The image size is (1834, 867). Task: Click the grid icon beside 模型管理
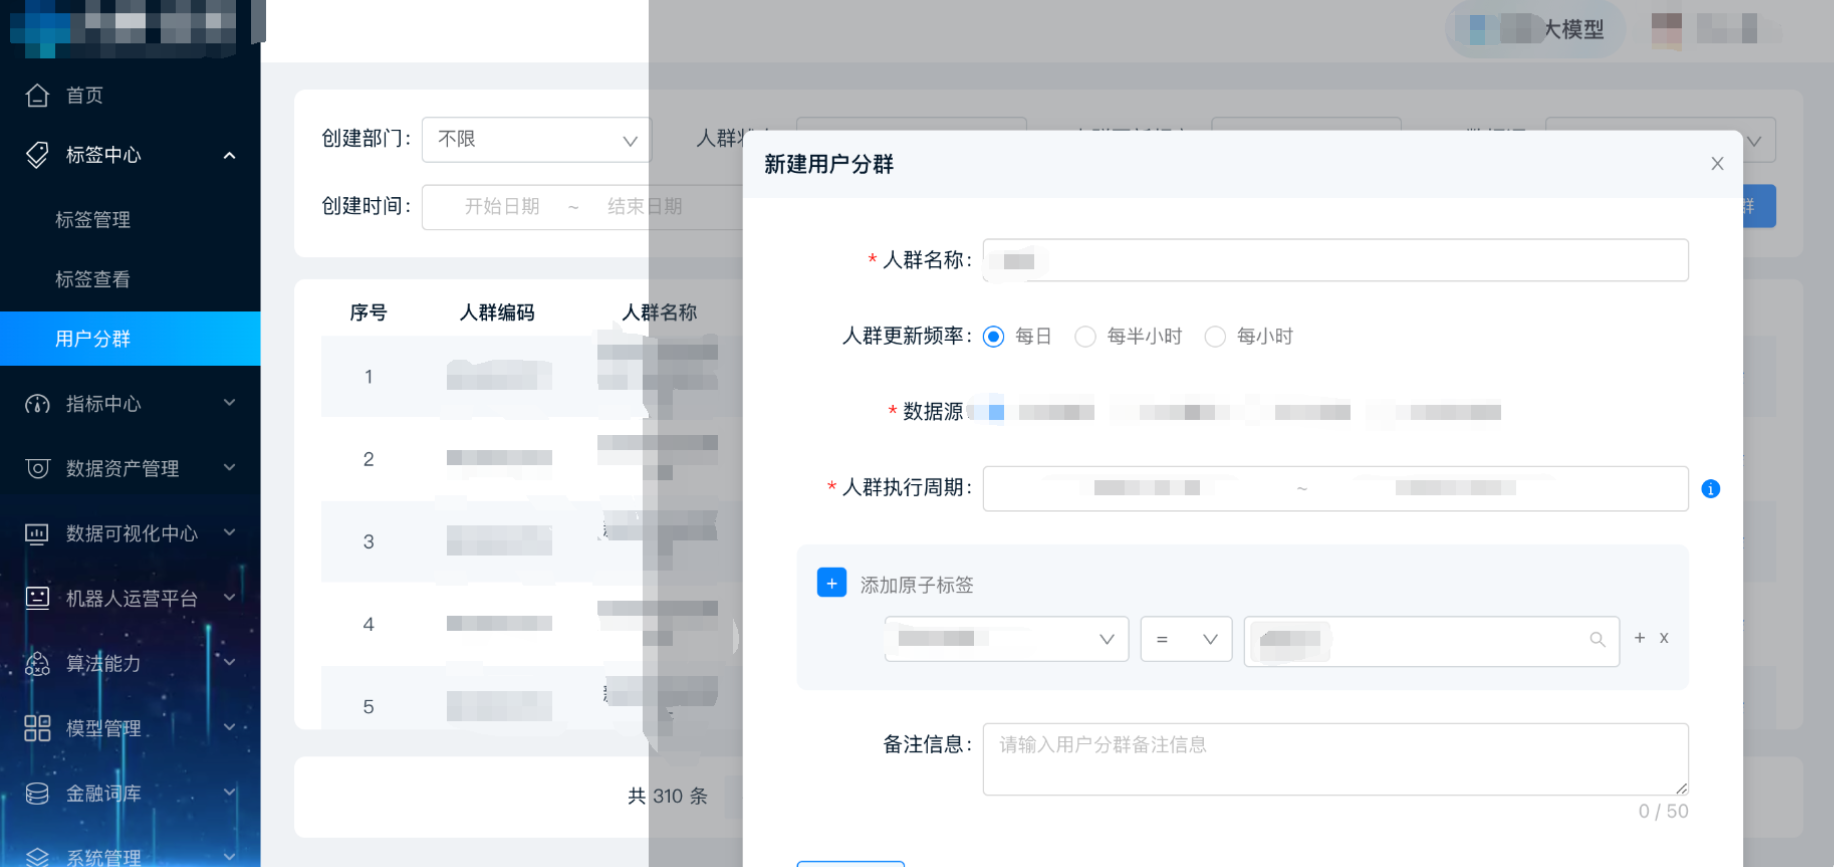[x=38, y=728]
